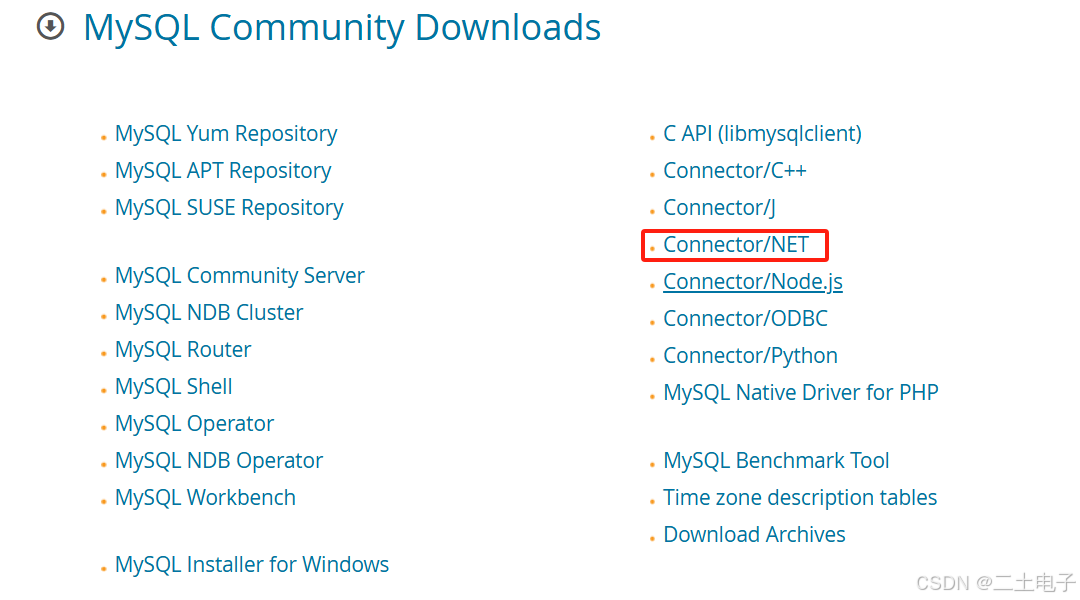
Task: Select the Connector/C++ link
Action: [x=735, y=171]
